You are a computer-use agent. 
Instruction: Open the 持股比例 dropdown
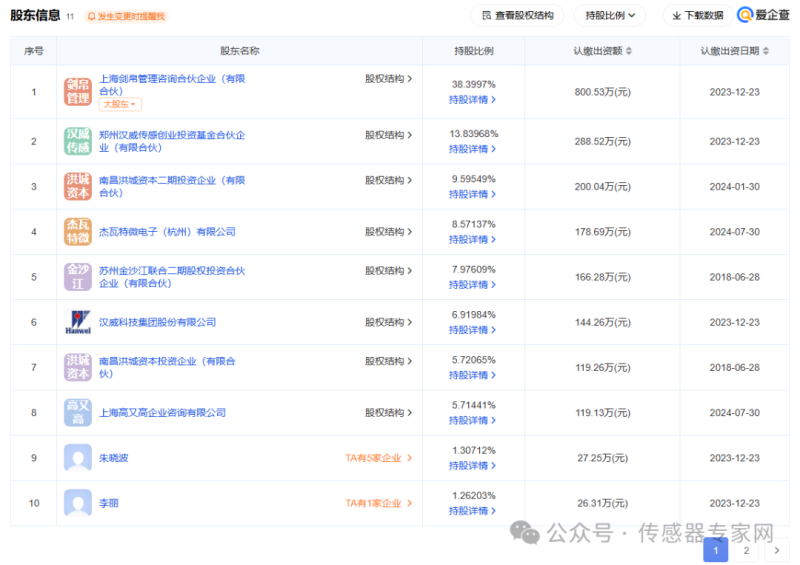coord(610,15)
